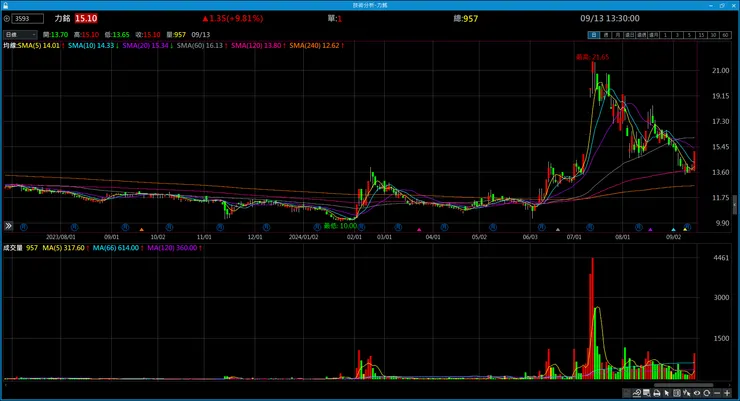The height and width of the screenshot is (401, 740).
Task: Click the crosshair pointer tool icon
Action: pyautogui.click(x=687, y=393)
